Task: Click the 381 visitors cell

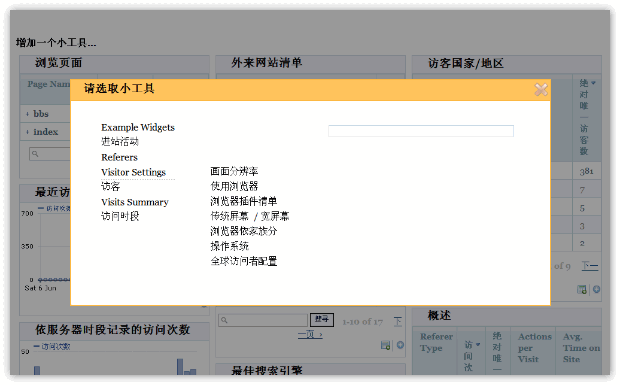Action: [586, 172]
